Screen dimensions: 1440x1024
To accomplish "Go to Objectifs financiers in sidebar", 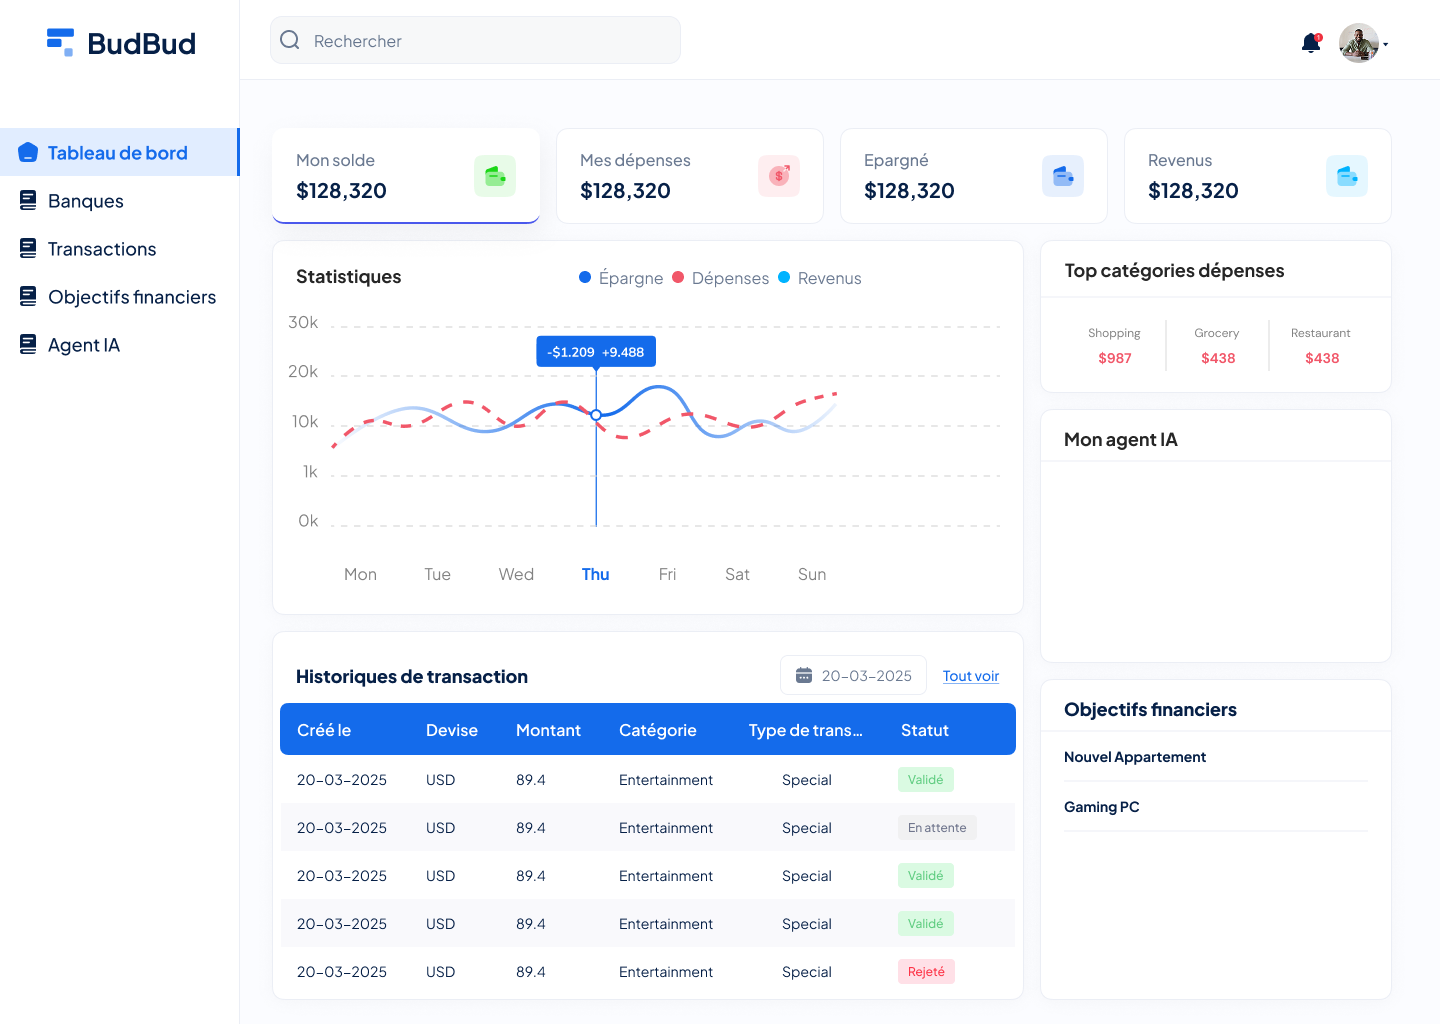I will (x=132, y=297).
